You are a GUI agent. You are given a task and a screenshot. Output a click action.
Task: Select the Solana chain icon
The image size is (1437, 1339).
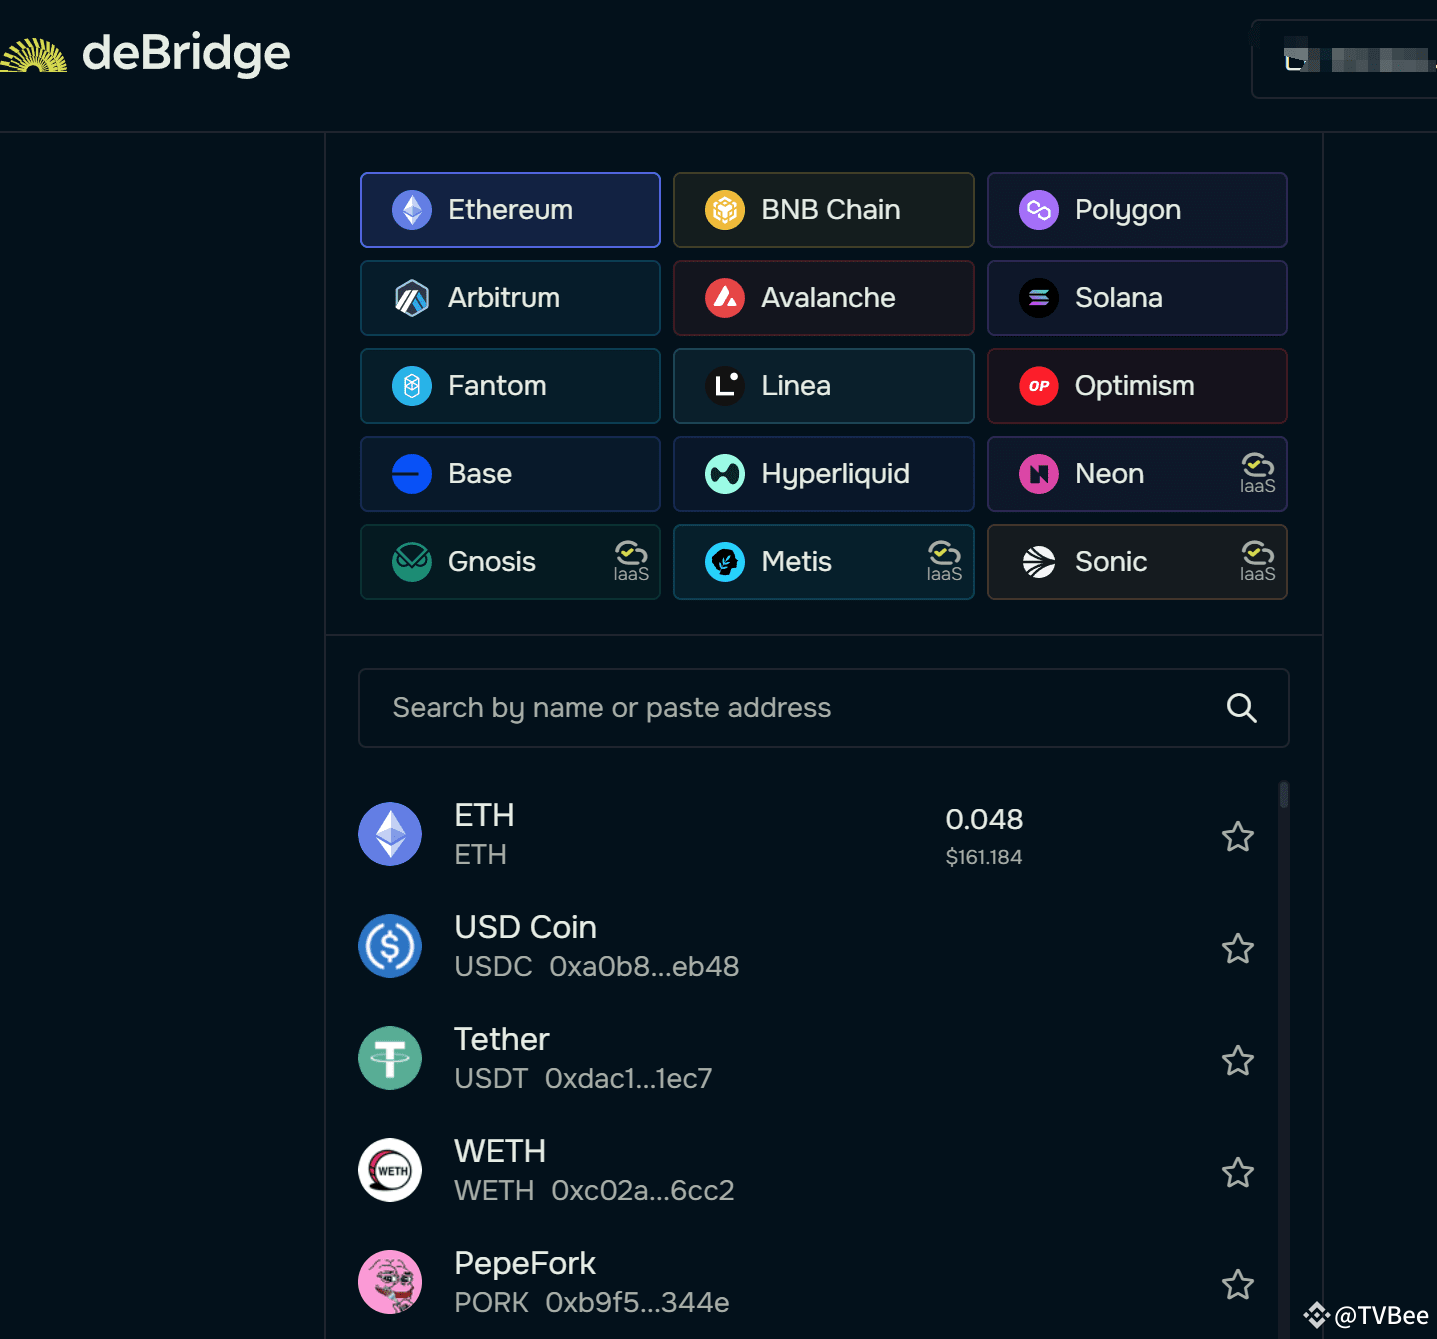tap(1039, 298)
